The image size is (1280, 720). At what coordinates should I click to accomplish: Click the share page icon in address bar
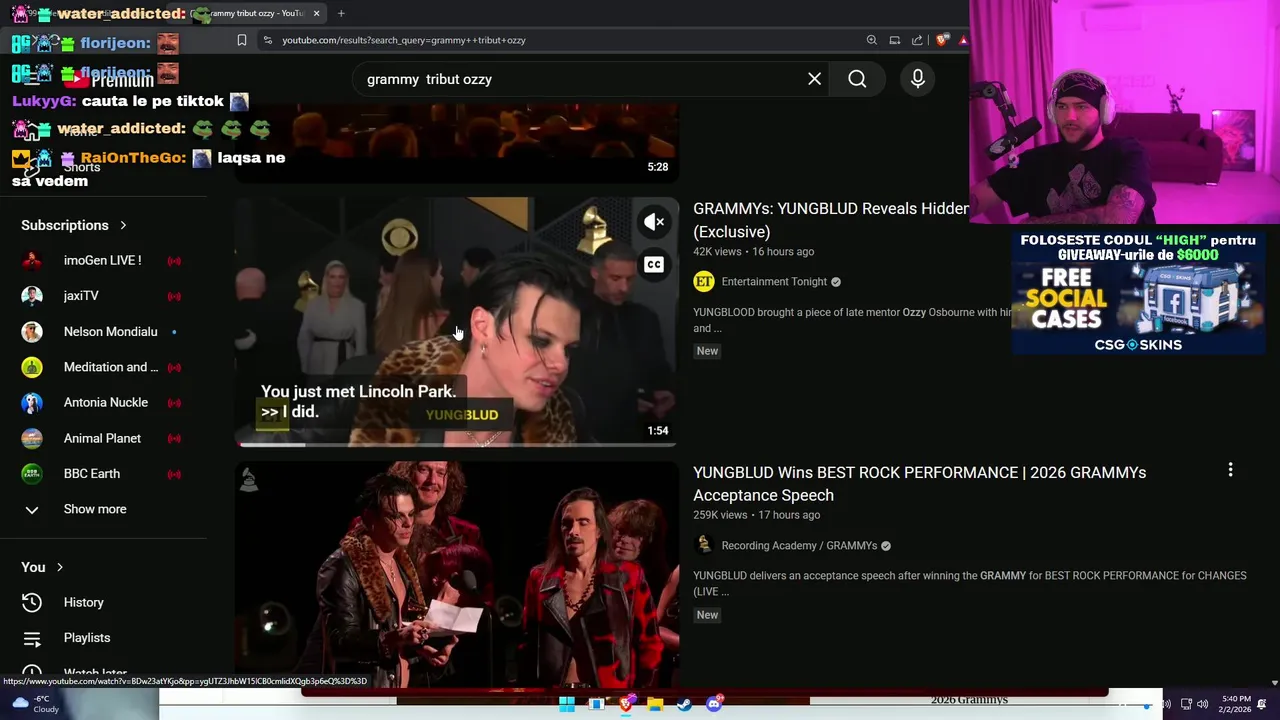click(x=917, y=40)
